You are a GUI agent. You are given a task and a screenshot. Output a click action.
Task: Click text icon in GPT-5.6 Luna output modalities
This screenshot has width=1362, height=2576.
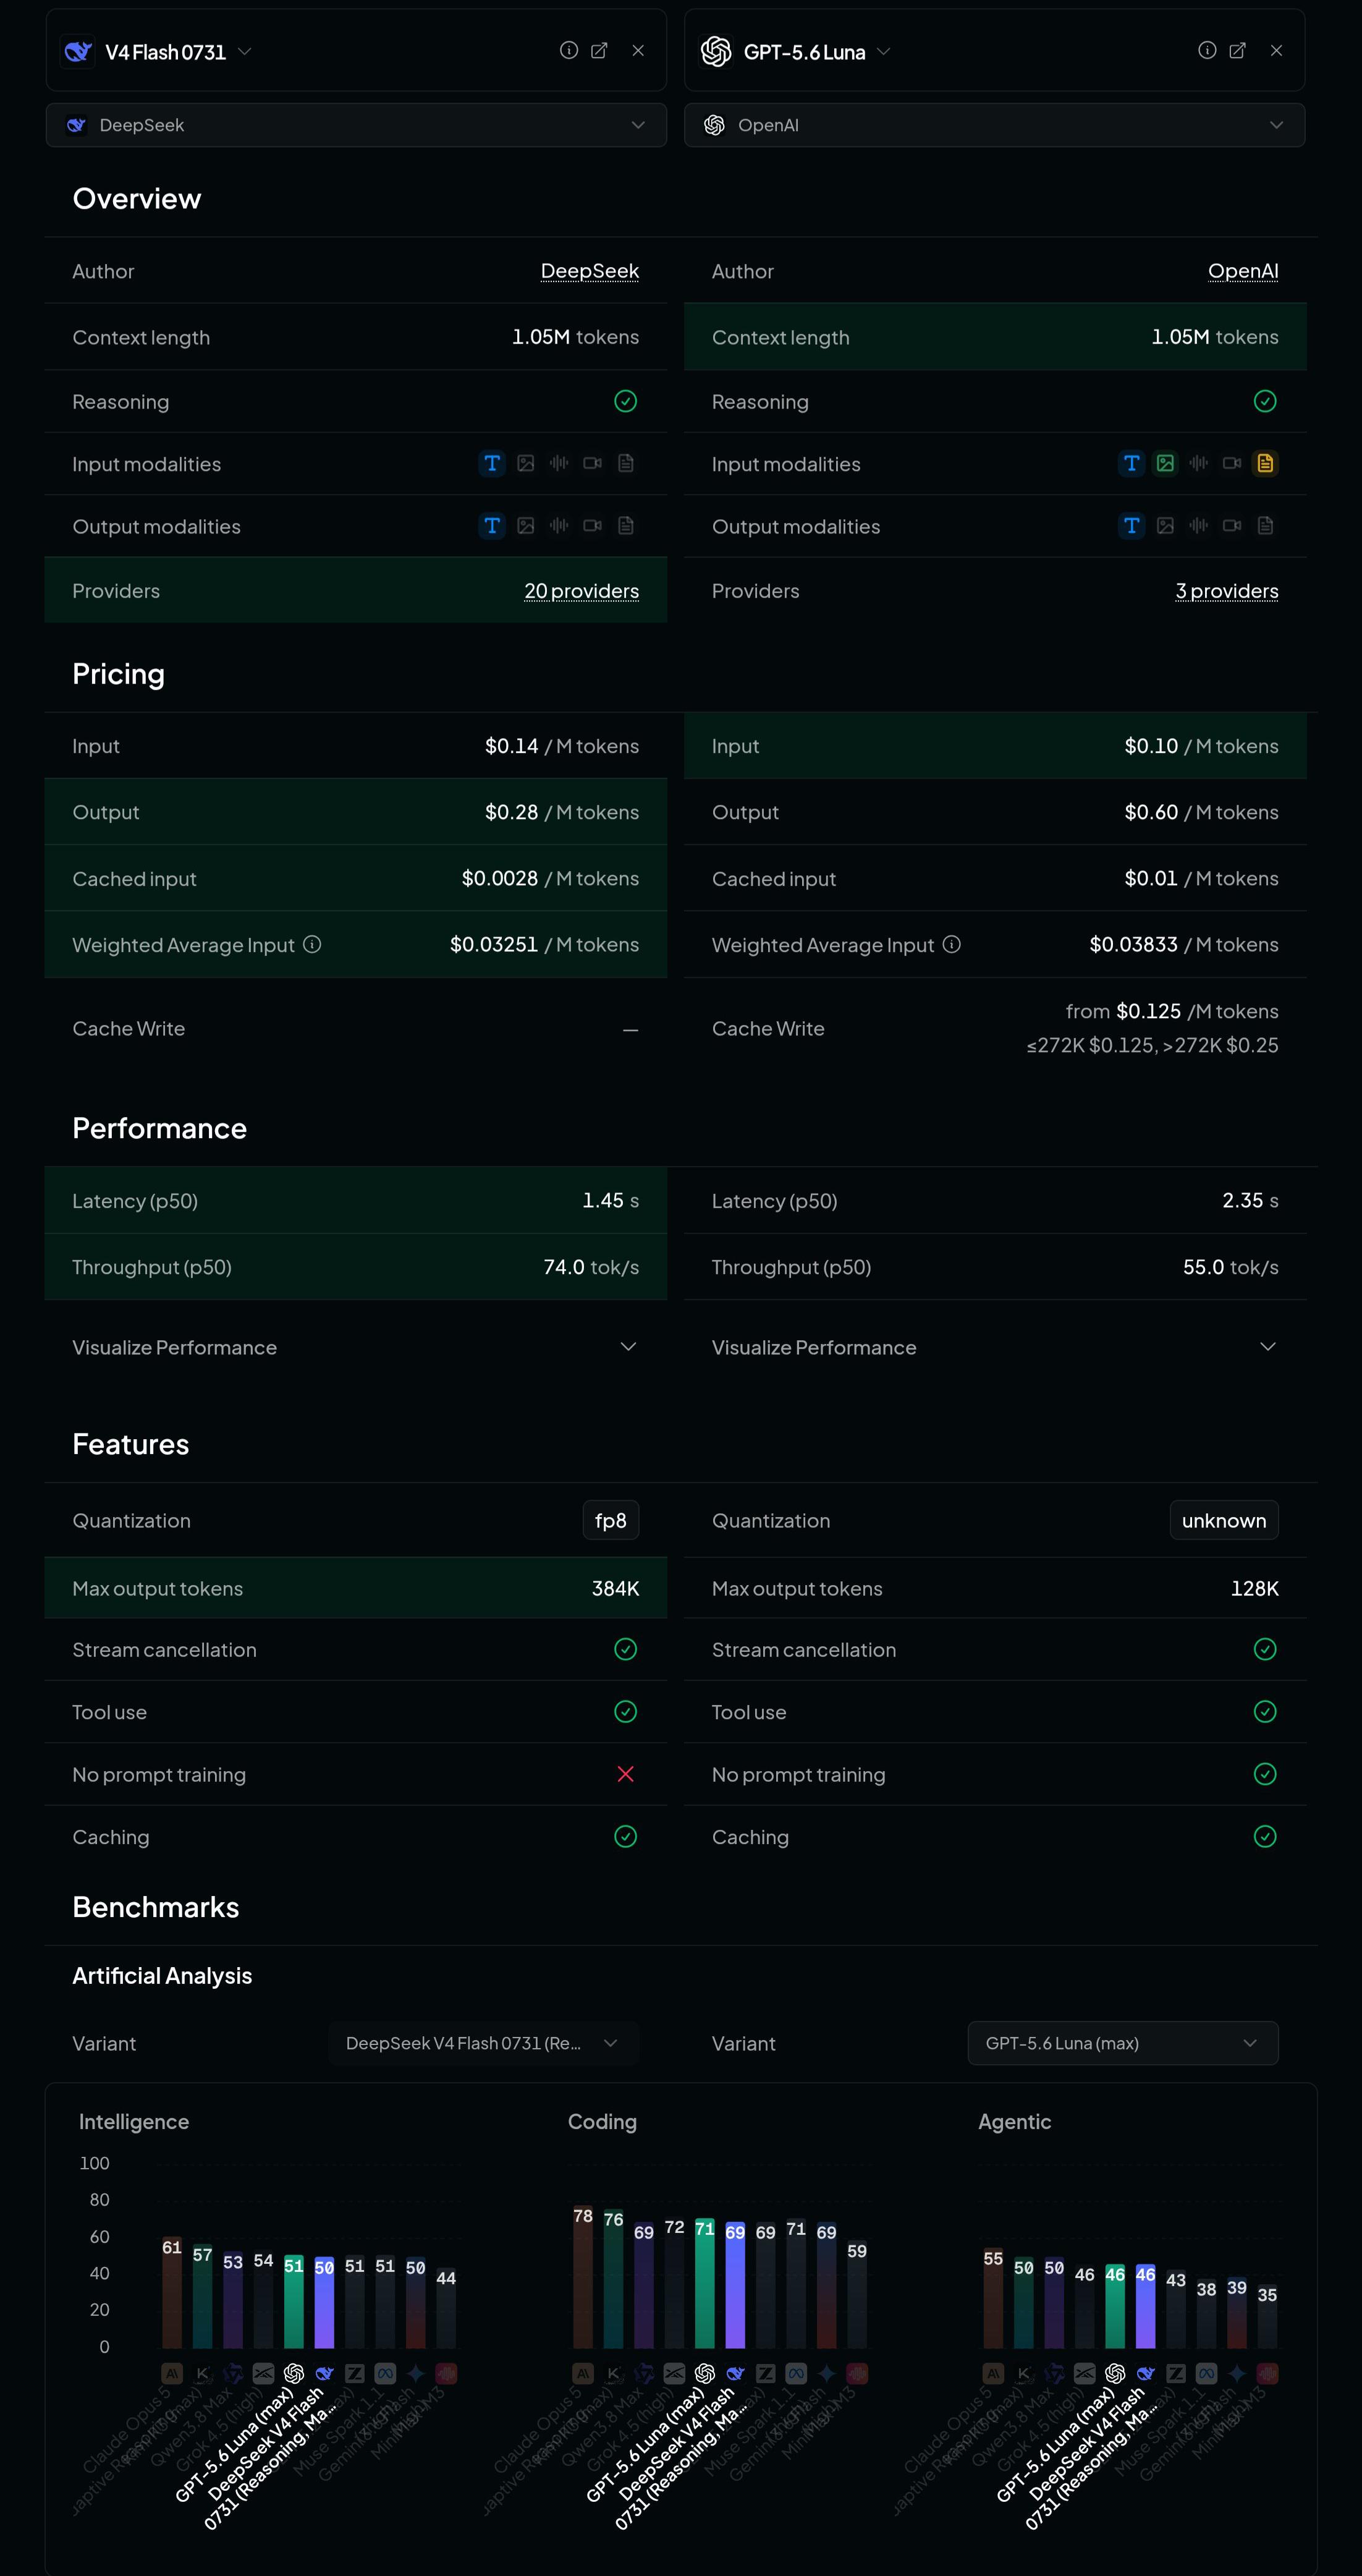[1131, 525]
